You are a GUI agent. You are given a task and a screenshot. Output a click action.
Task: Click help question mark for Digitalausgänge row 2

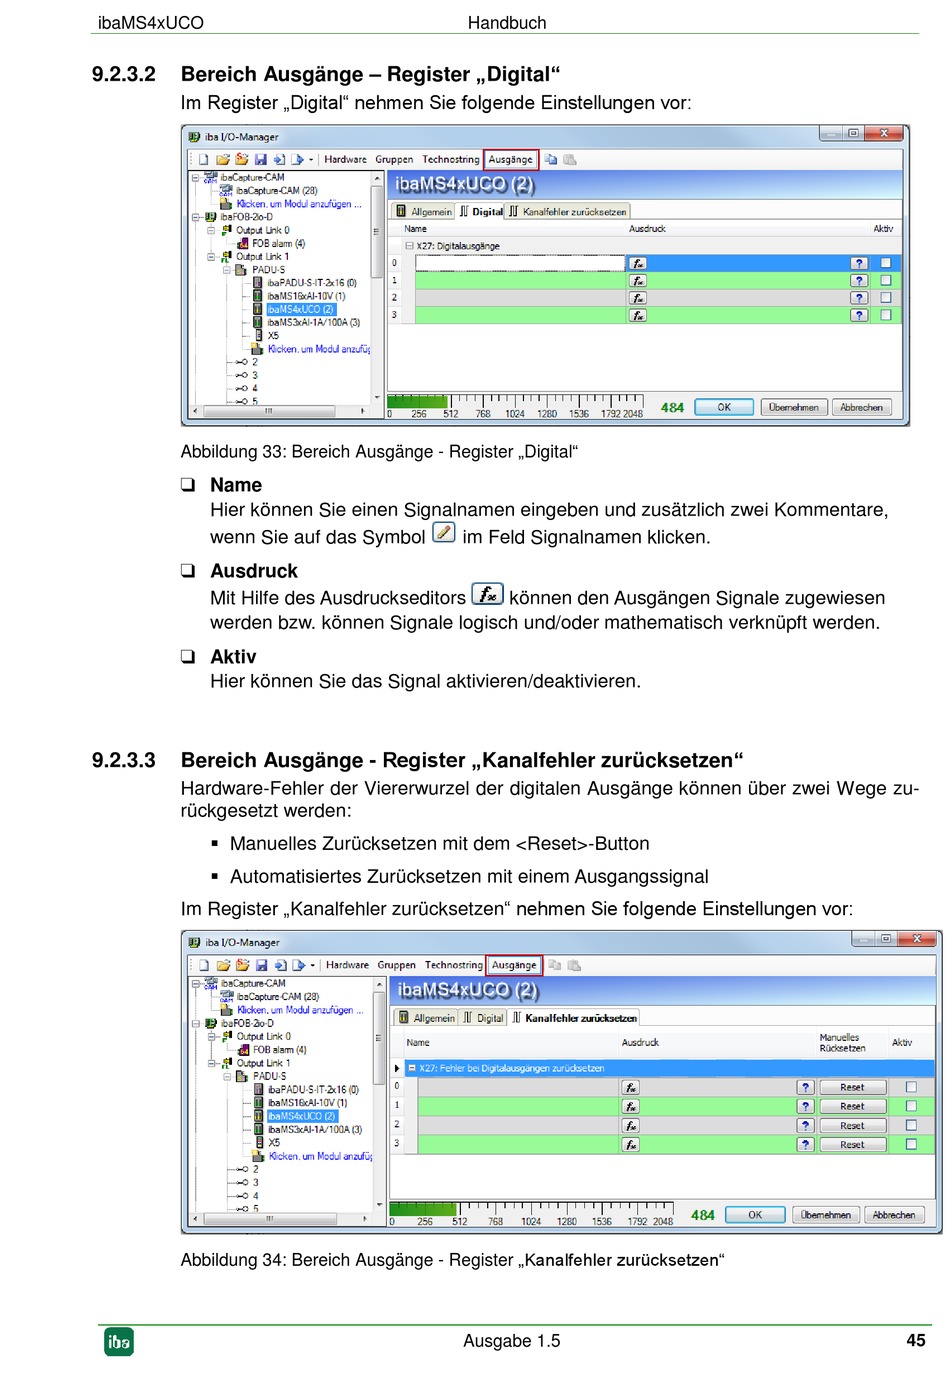coord(859,298)
